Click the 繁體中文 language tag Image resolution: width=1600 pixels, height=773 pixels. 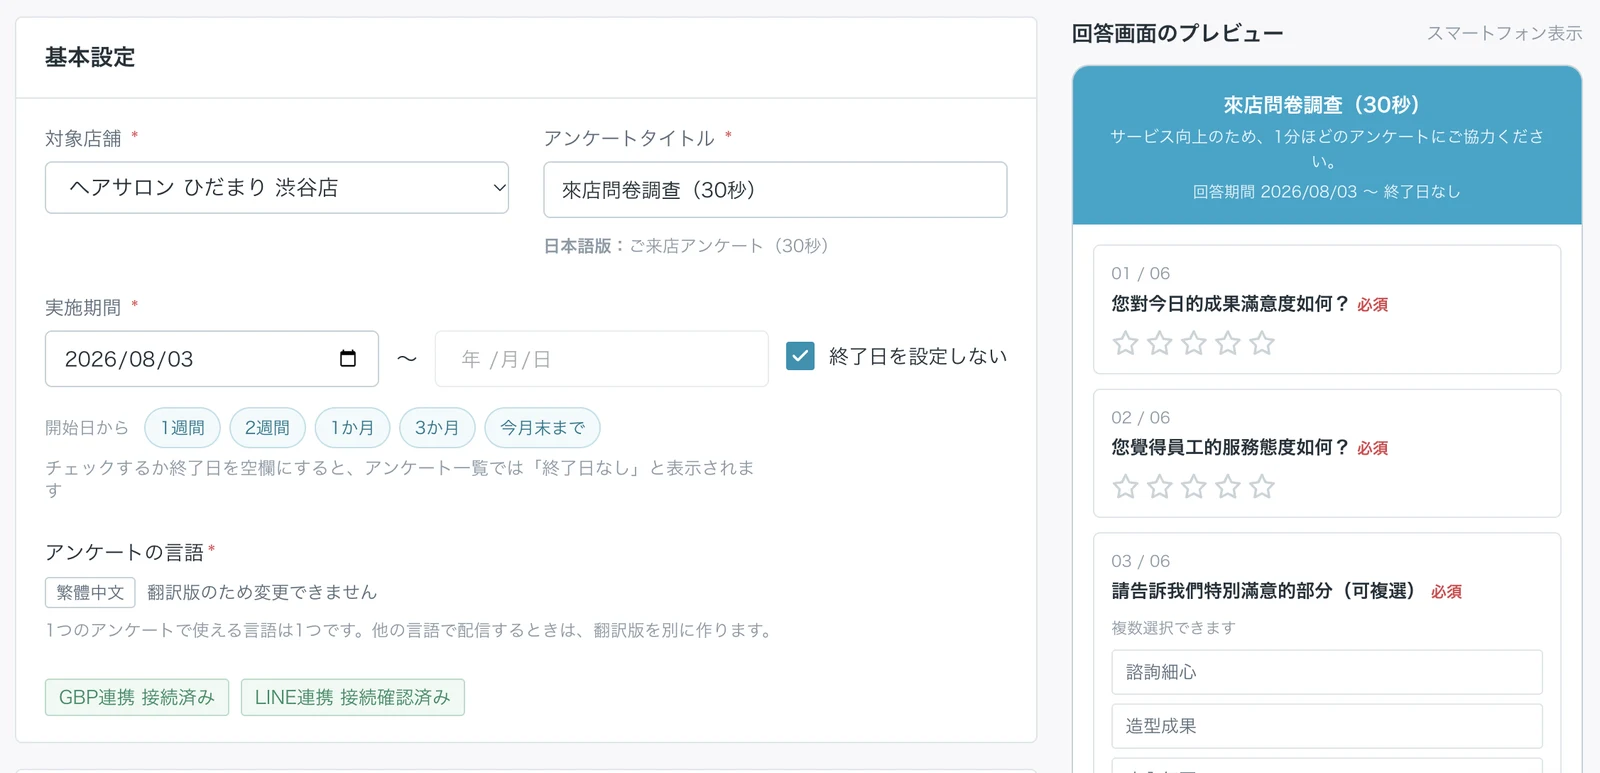click(90, 592)
